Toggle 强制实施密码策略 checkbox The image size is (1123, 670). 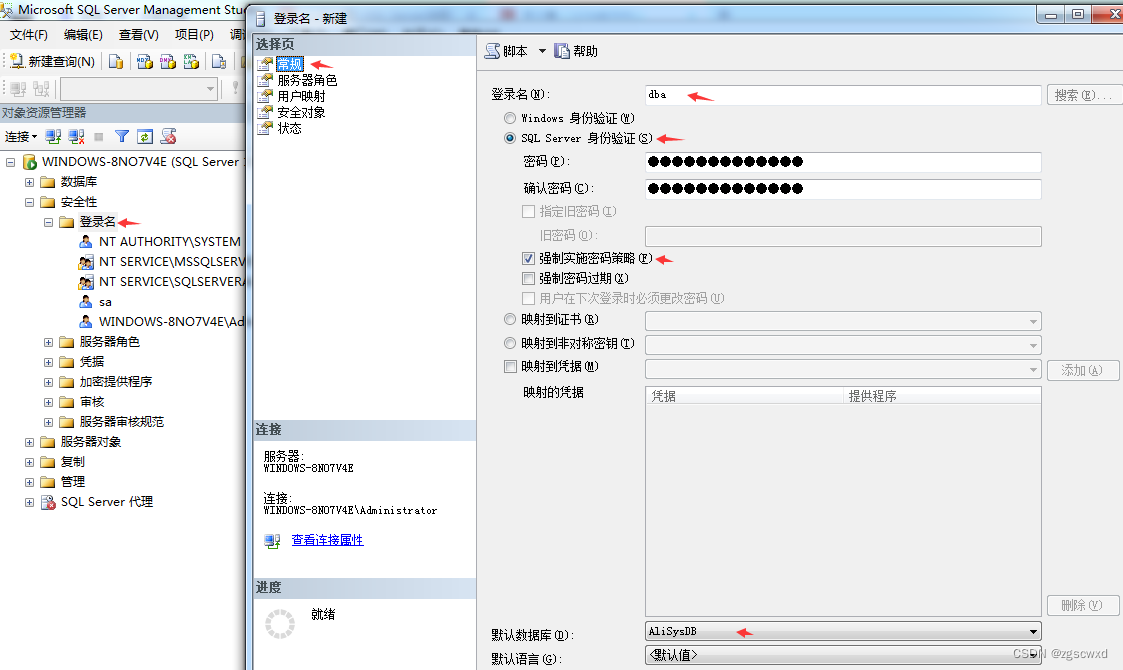(529, 259)
